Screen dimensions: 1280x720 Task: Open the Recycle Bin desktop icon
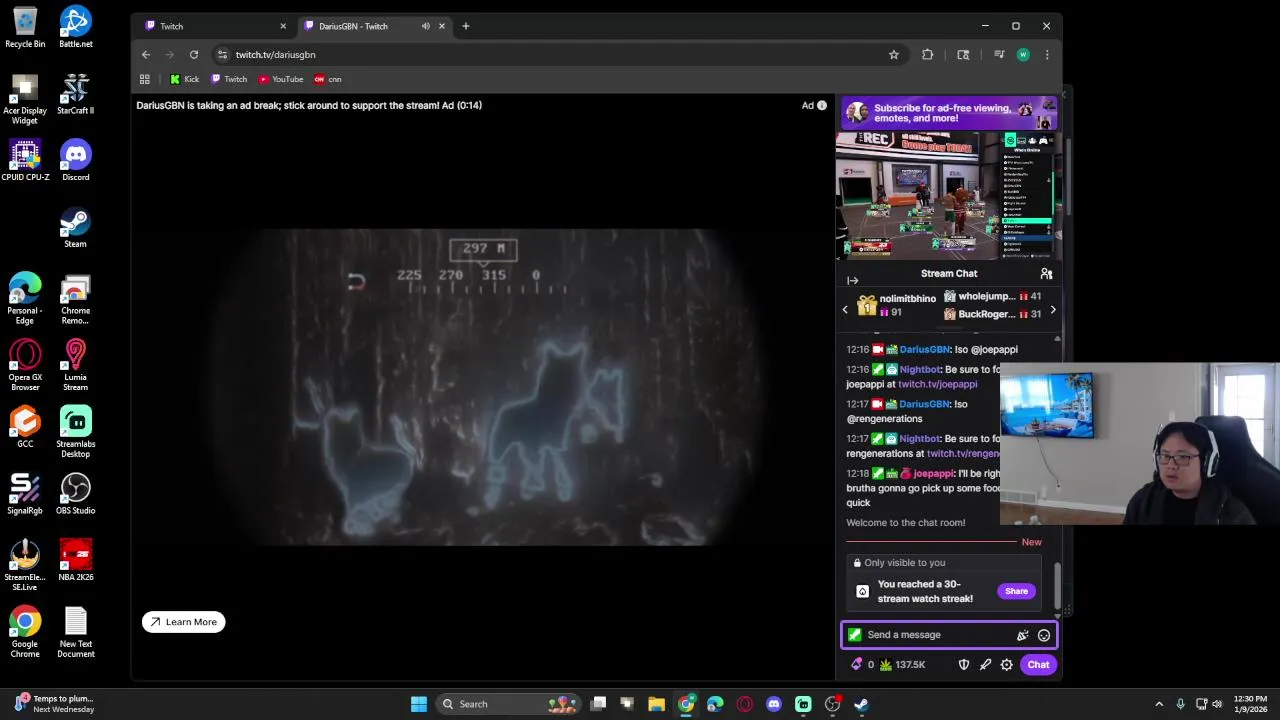pyautogui.click(x=25, y=27)
